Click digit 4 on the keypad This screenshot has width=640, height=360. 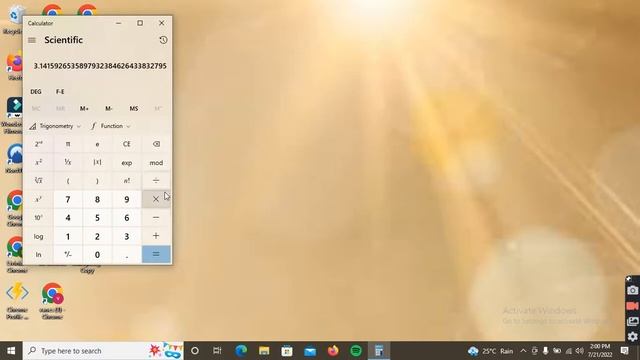click(x=68, y=218)
